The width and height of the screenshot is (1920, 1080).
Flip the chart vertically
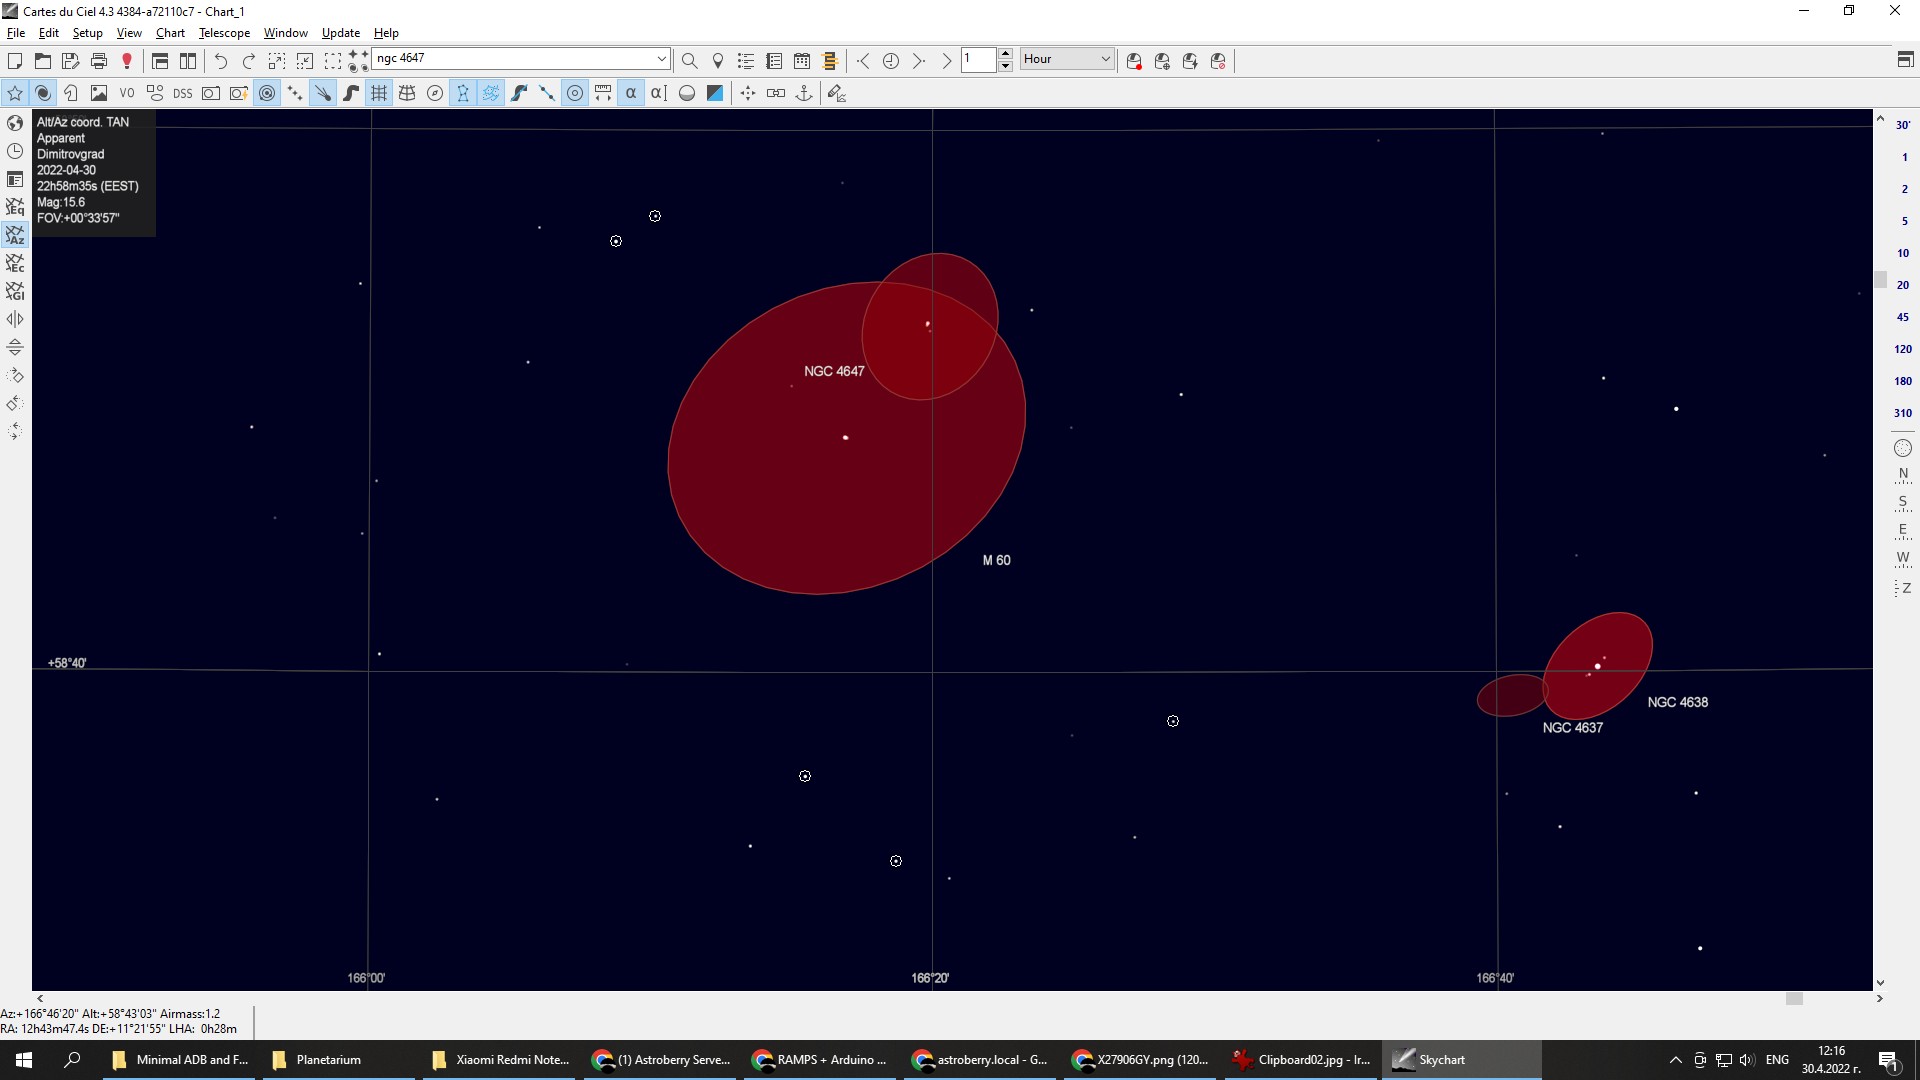[x=15, y=347]
